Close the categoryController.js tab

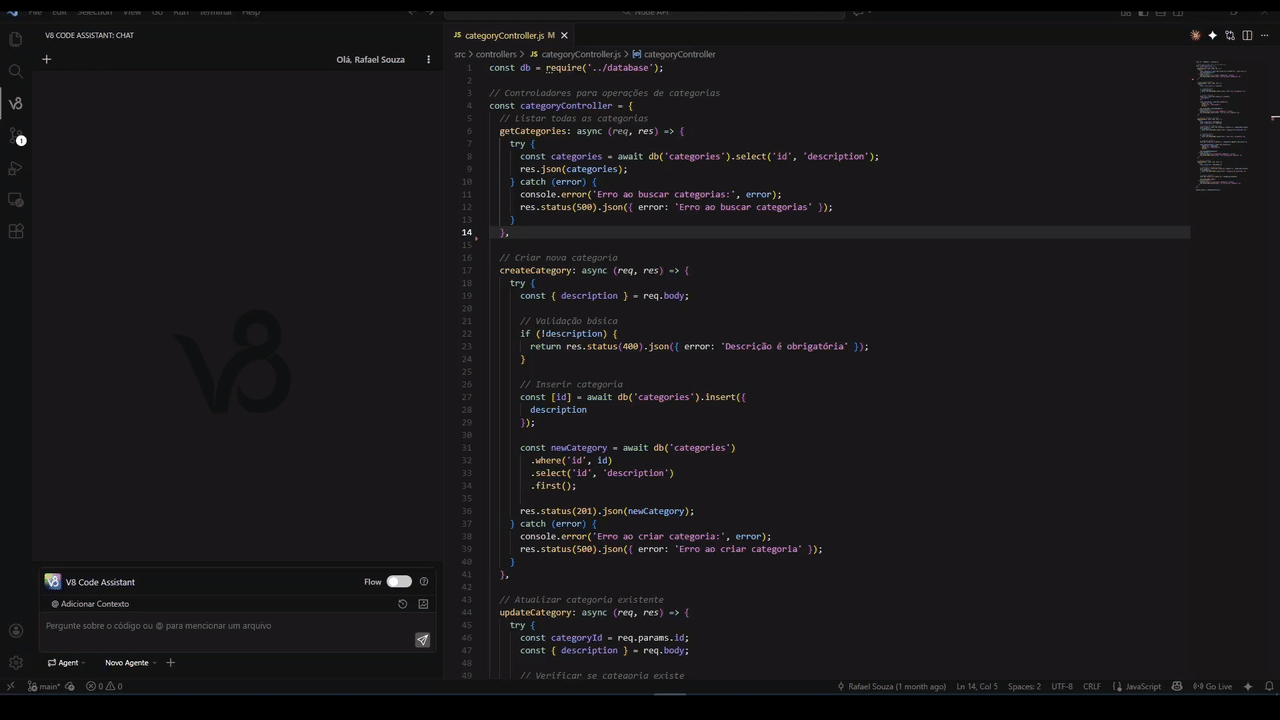coord(564,35)
